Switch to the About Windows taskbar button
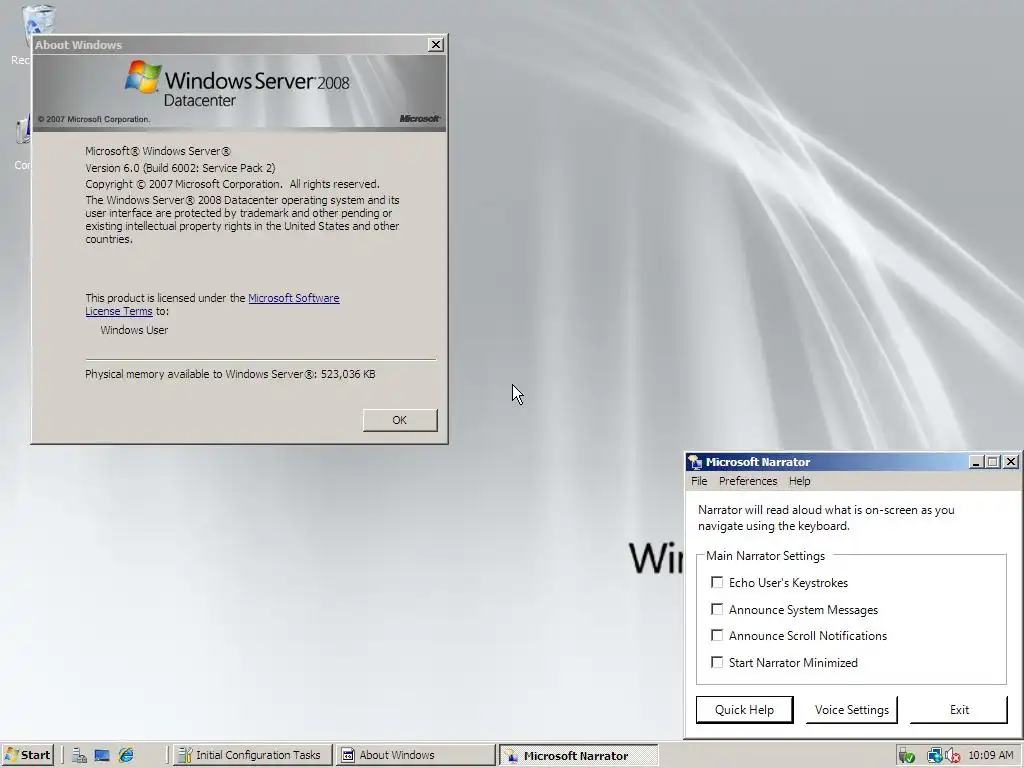Image resolution: width=1024 pixels, height=768 pixels. tap(415, 756)
